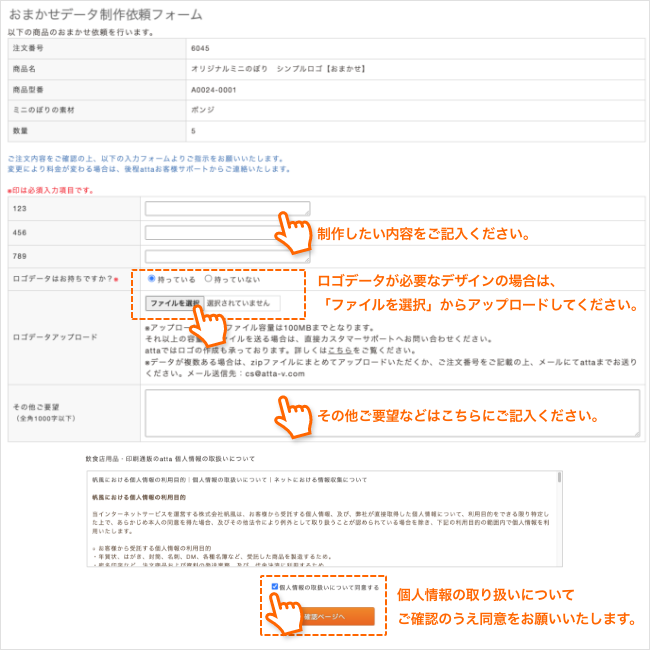Select the 持っている radio button
650x650 pixels.
click(x=152, y=279)
